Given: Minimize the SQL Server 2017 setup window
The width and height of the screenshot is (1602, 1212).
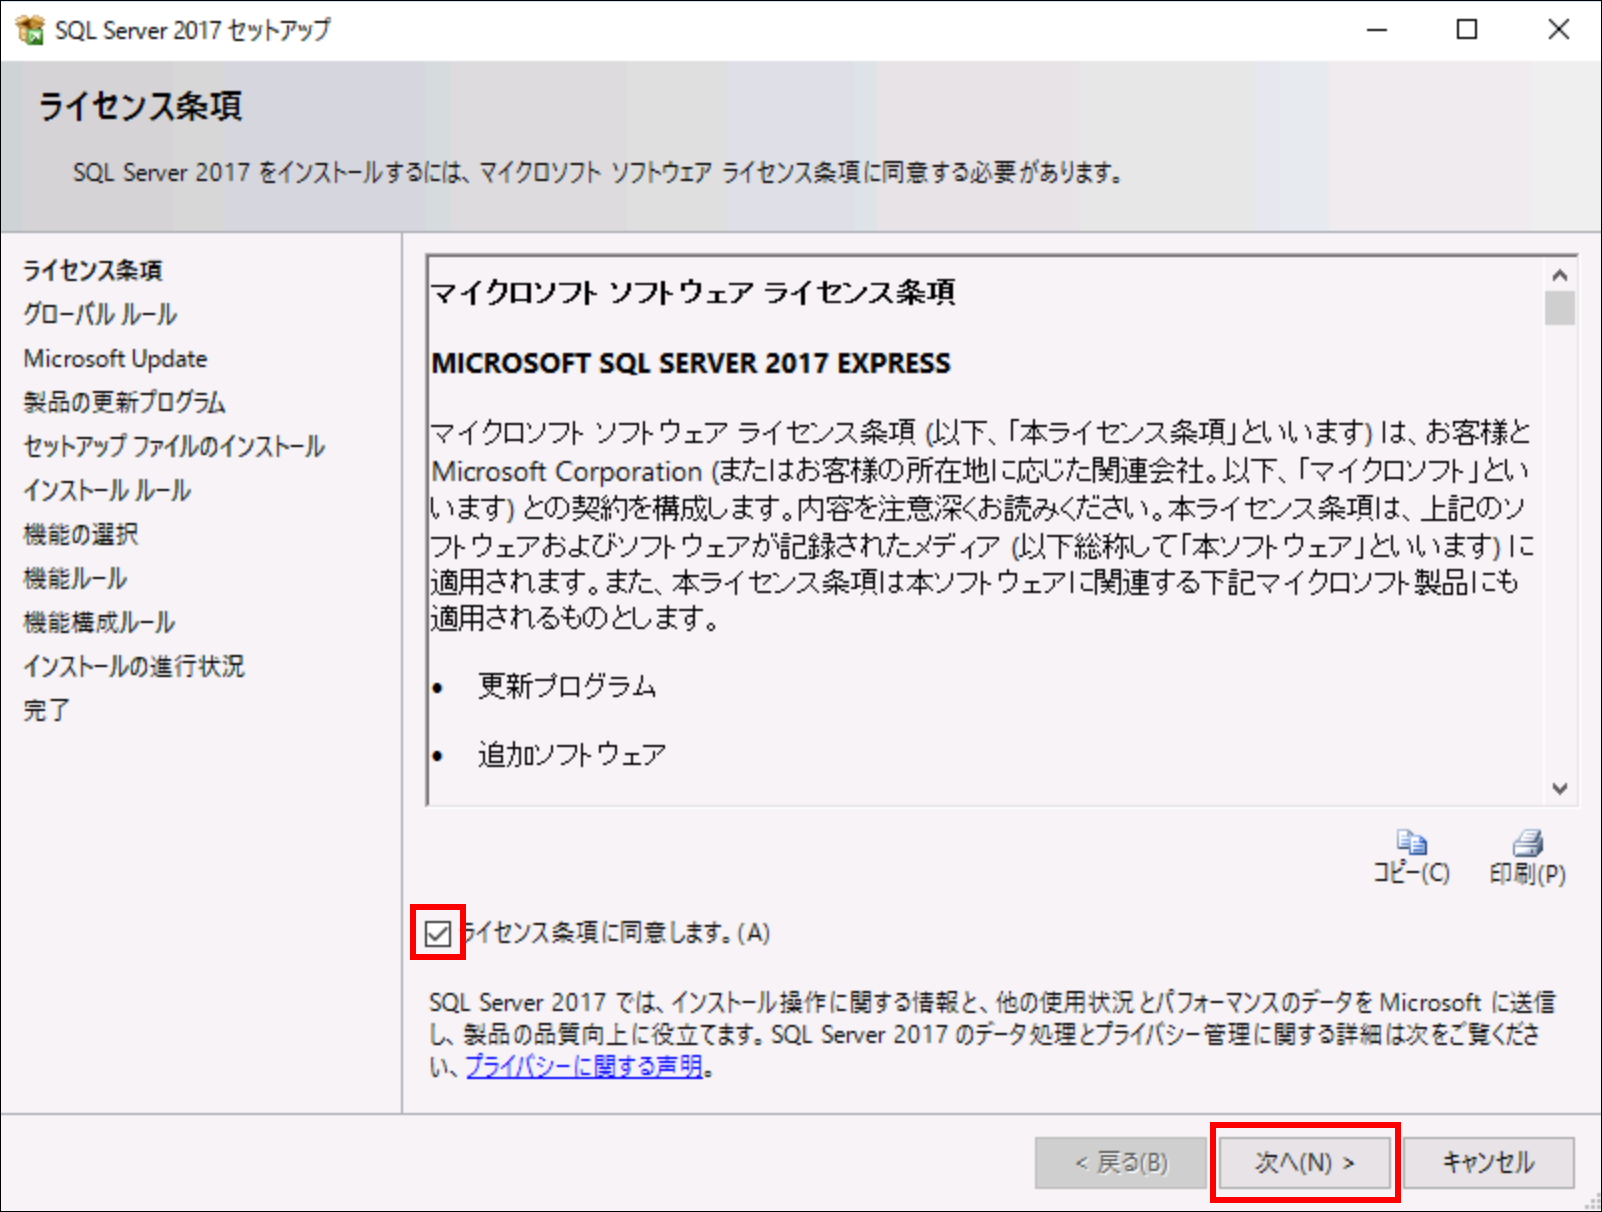Looking at the screenshot, I should coord(1377,30).
